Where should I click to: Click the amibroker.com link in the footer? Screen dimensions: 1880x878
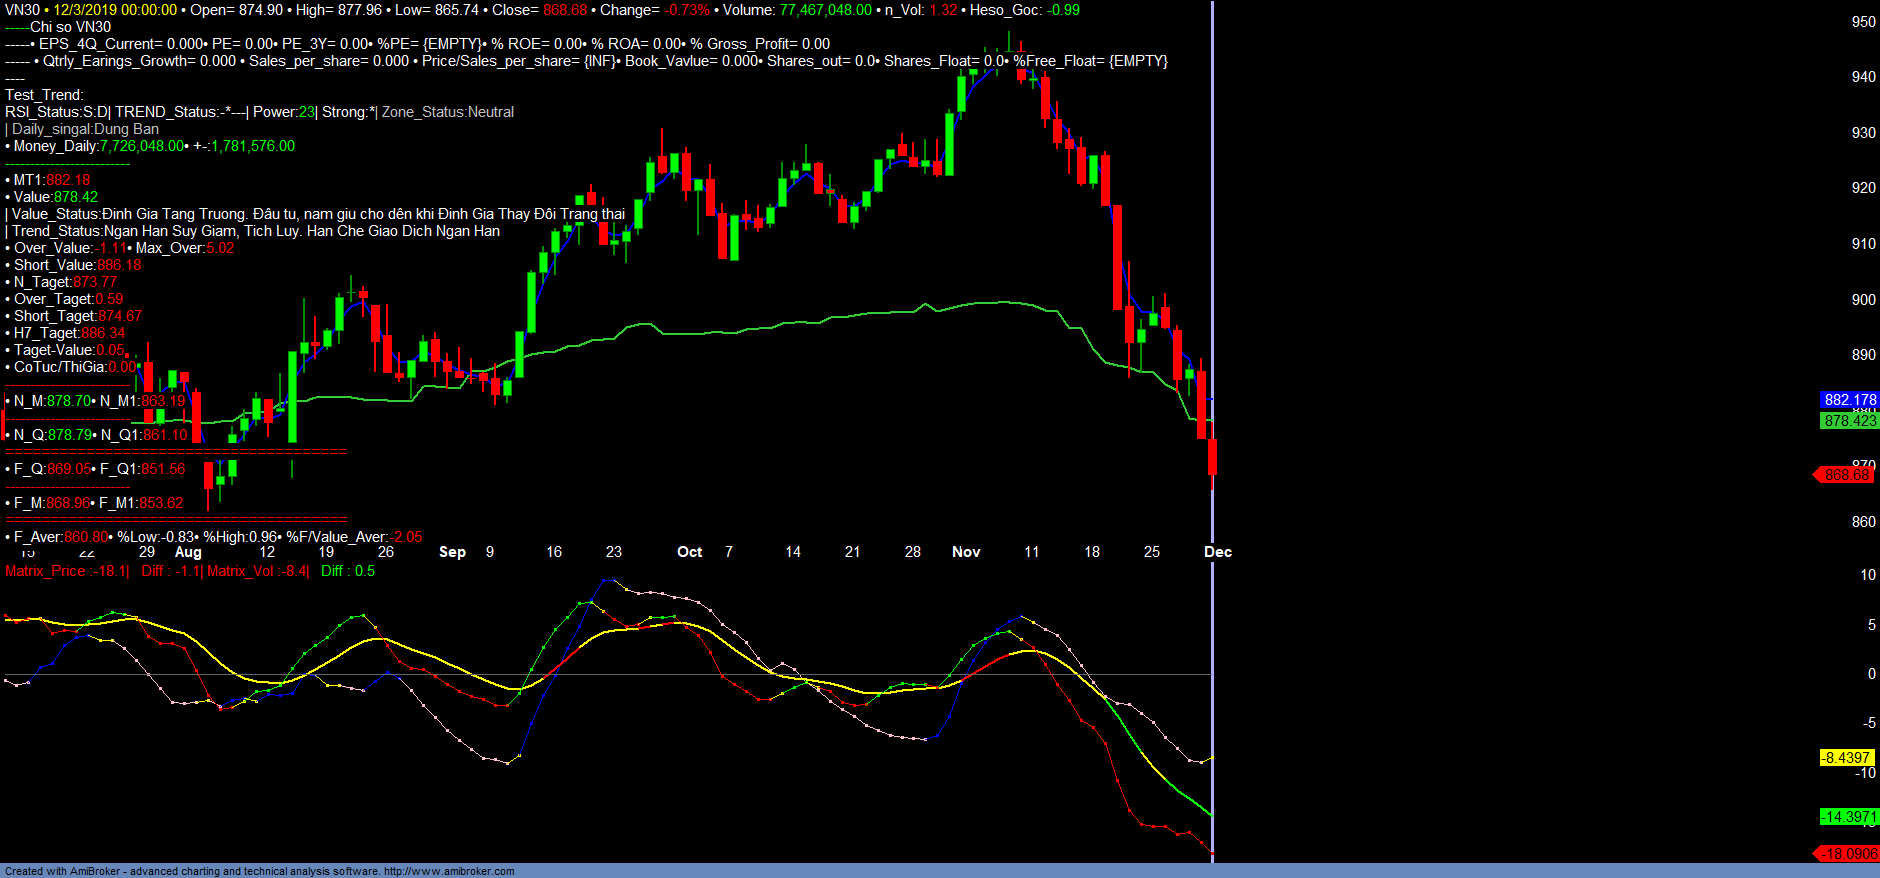(449, 871)
